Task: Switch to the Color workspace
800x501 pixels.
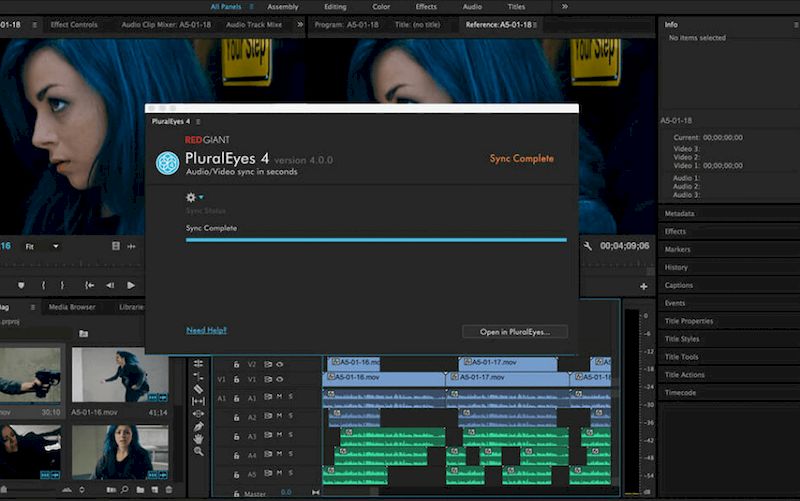Action: click(x=381, y=7)
